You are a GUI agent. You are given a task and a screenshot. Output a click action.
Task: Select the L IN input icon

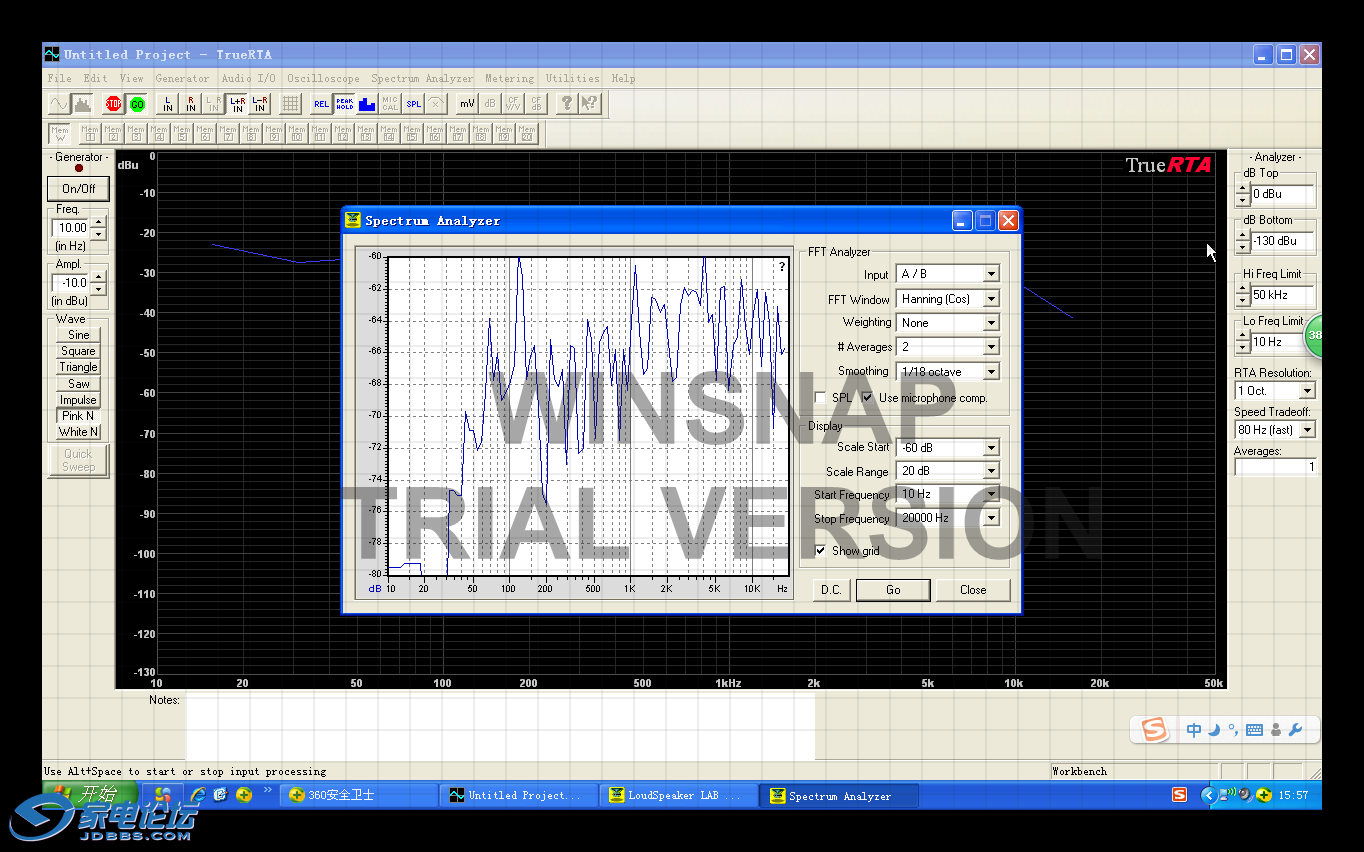coord(168,103)
